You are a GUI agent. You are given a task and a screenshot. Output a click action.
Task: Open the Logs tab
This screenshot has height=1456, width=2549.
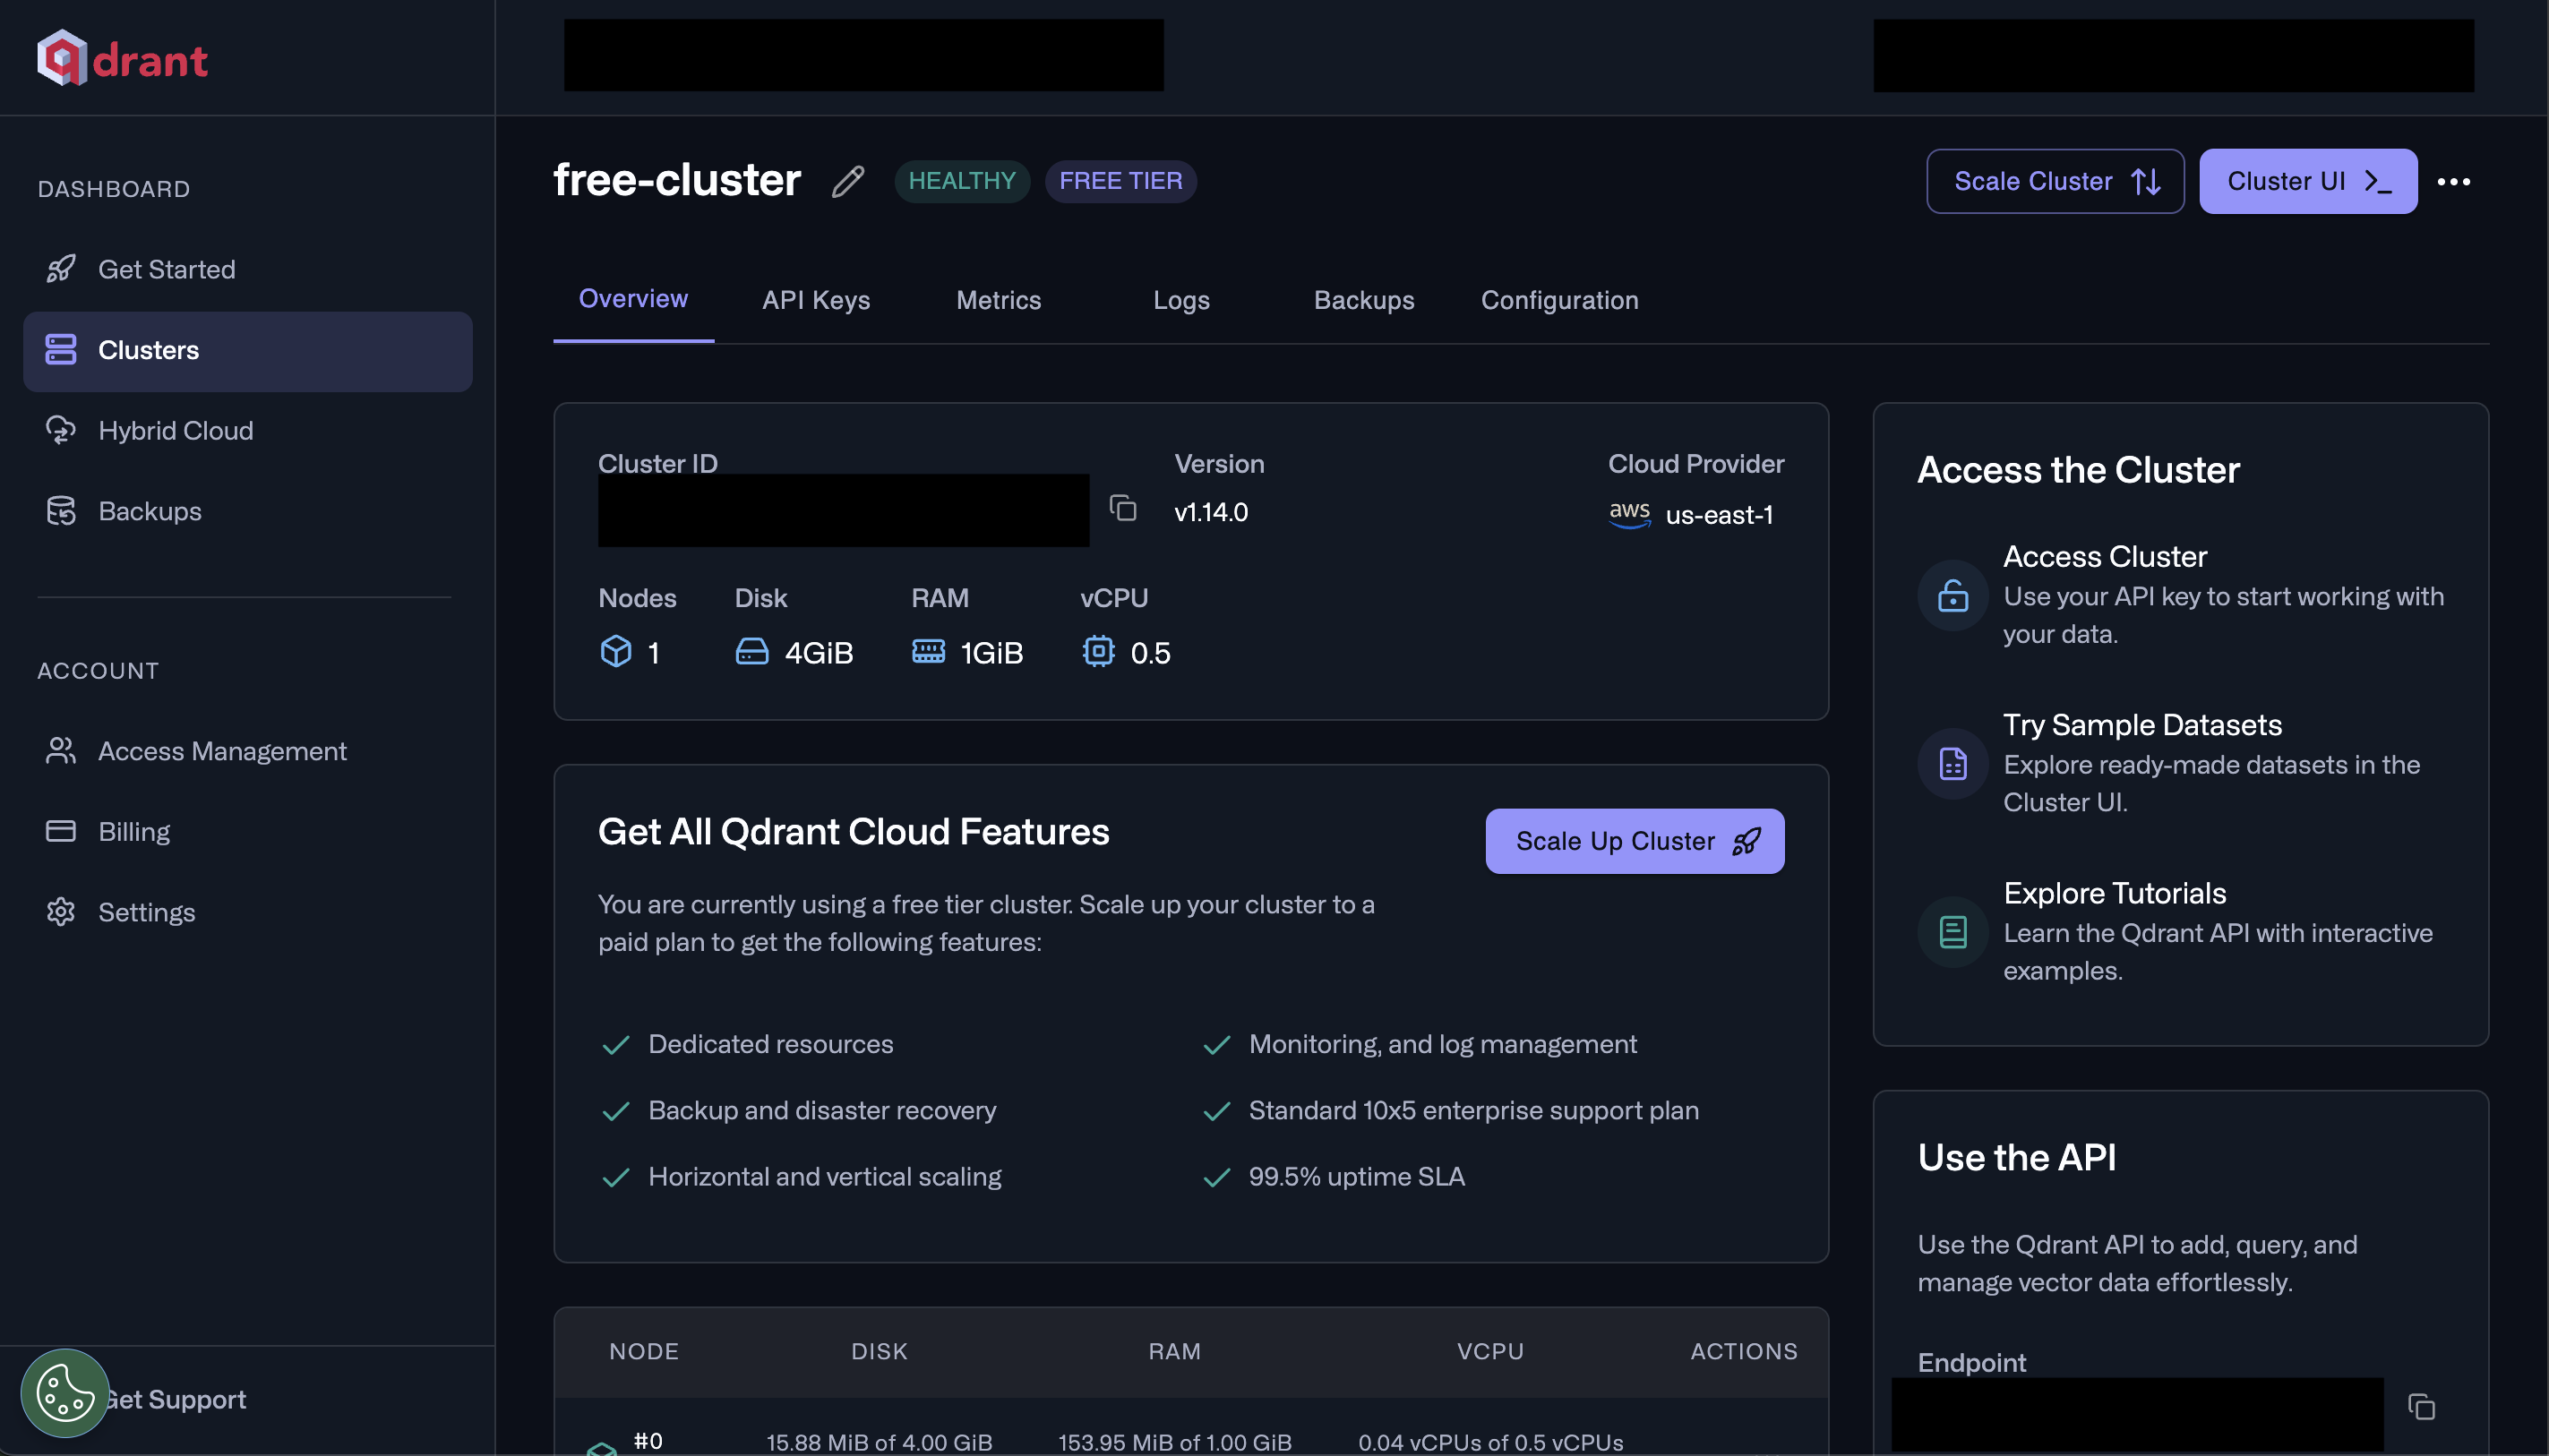pyautogui.click(x=1181, y=300)
